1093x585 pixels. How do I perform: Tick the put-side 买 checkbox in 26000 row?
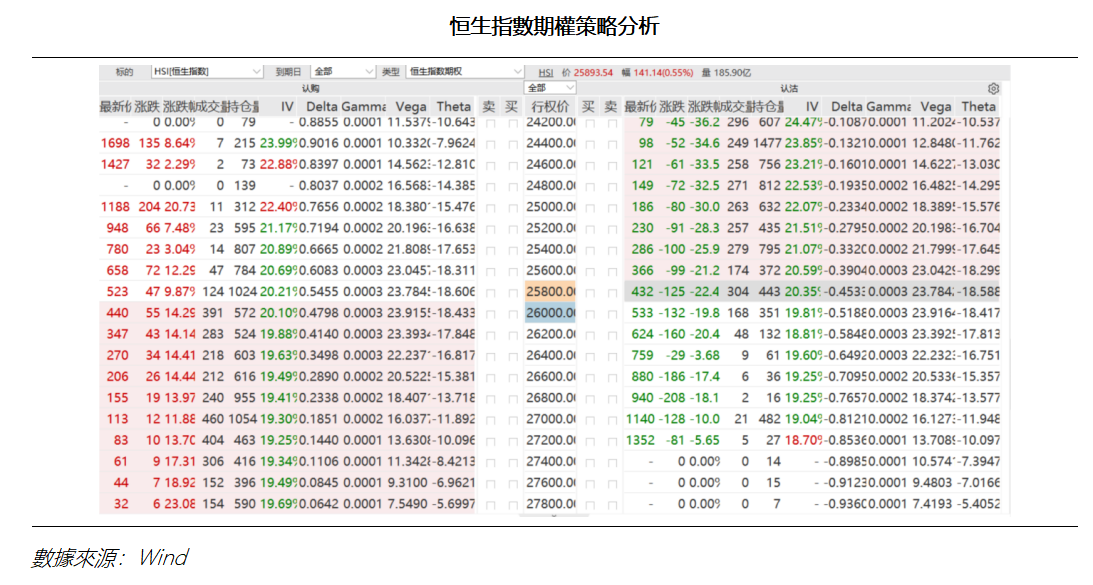point(590,314)
